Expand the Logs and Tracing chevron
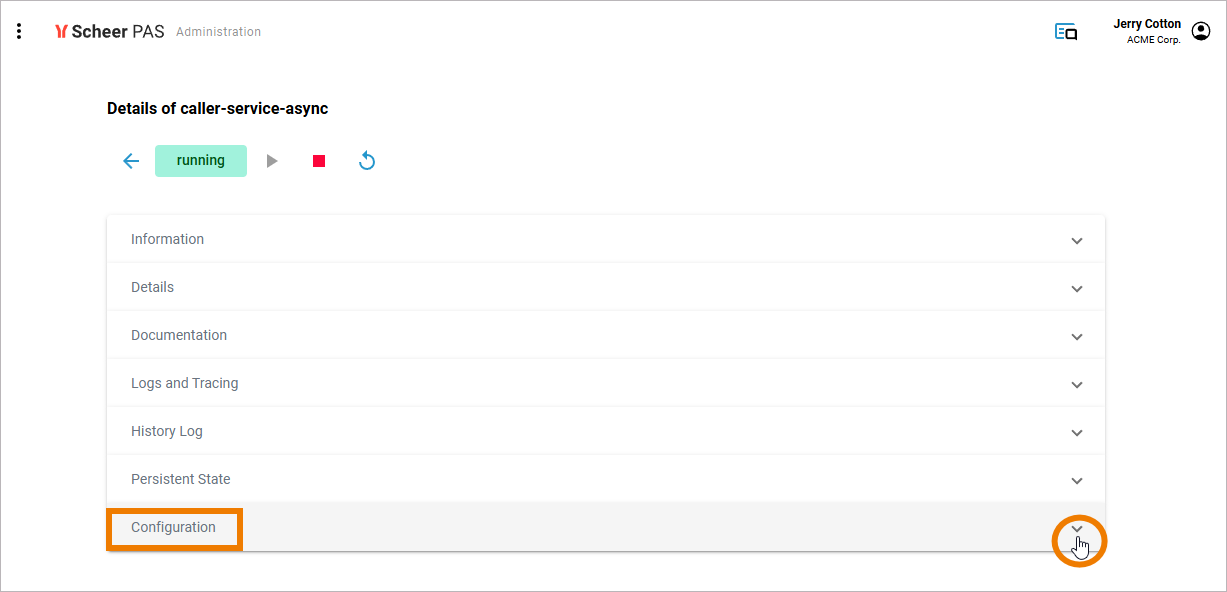Viewport: 1227px width, 592px height. tap(1077, 385)
